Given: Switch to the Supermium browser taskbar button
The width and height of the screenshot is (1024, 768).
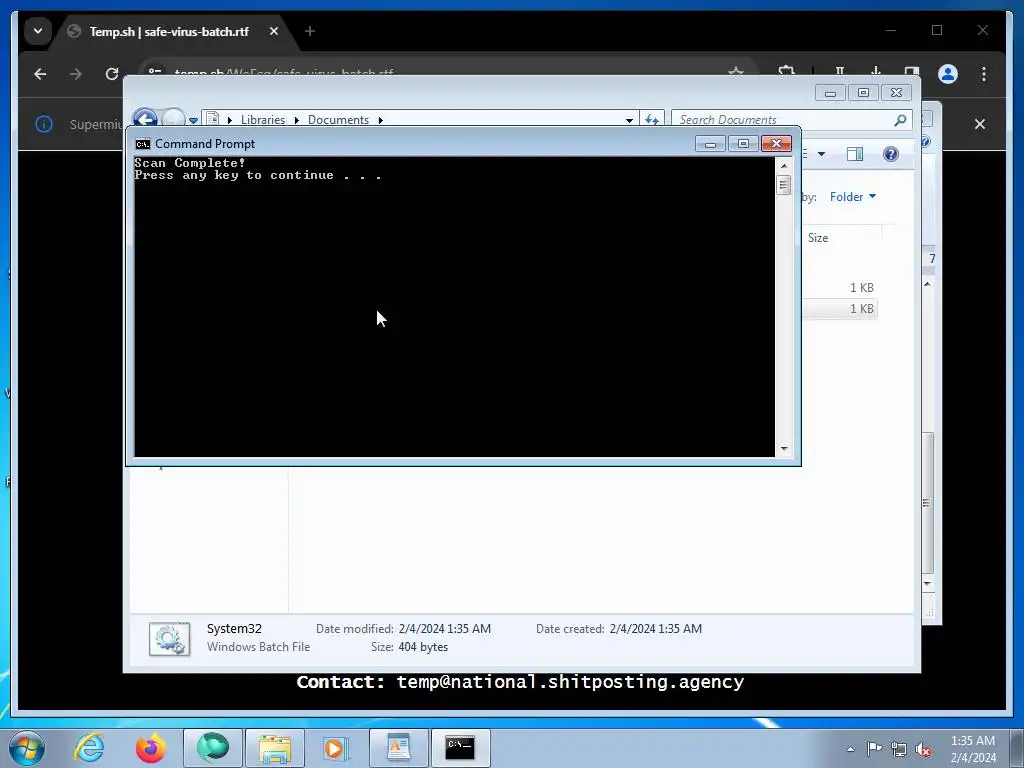Looking at the screenshot, I should coord(213,747).
